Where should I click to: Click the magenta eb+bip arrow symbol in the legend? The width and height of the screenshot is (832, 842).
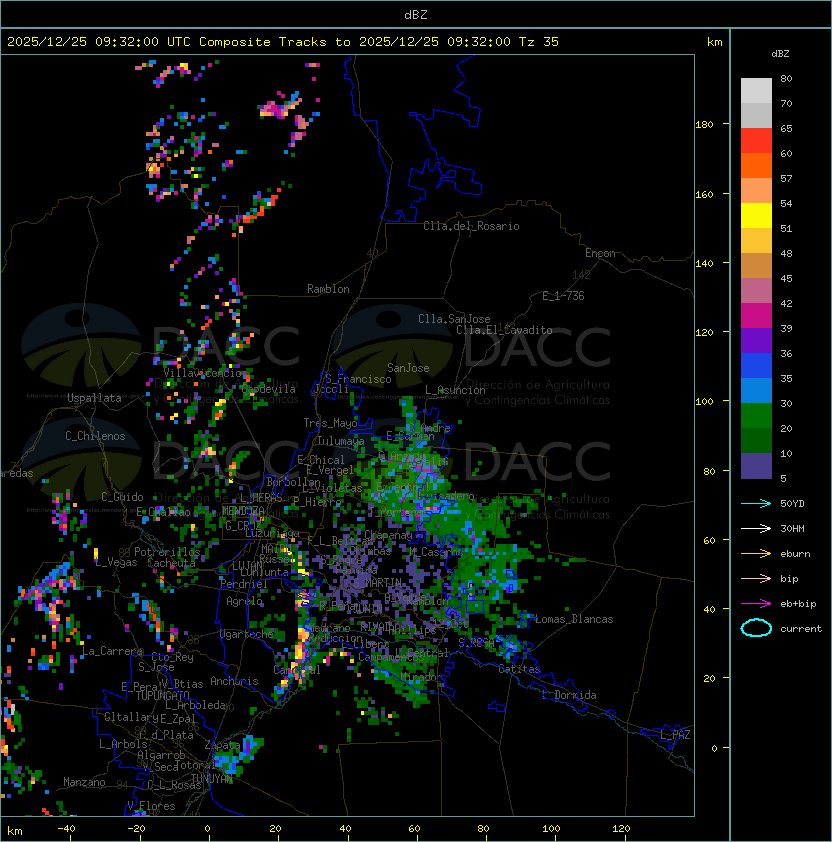[x=756, y=604]
